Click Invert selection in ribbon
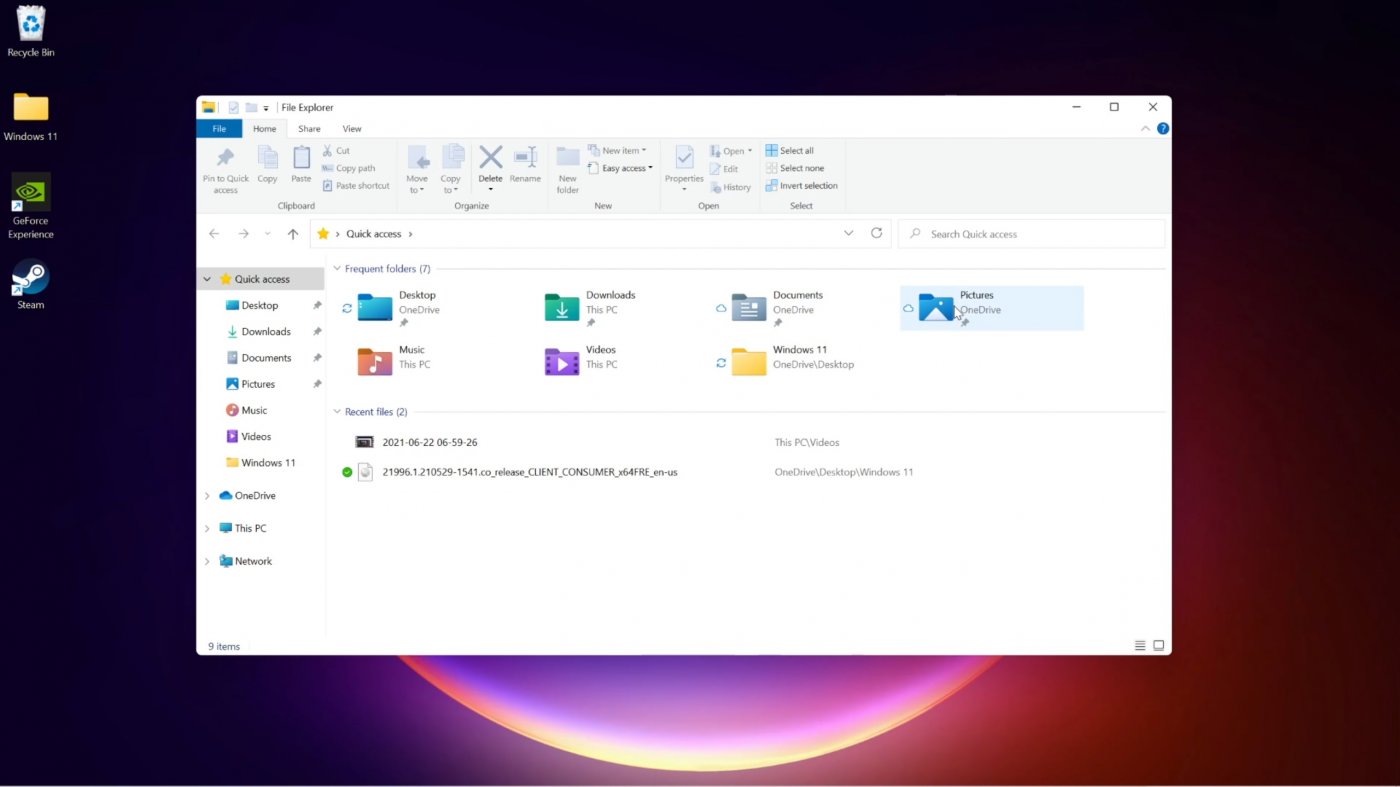 point(802,186)
